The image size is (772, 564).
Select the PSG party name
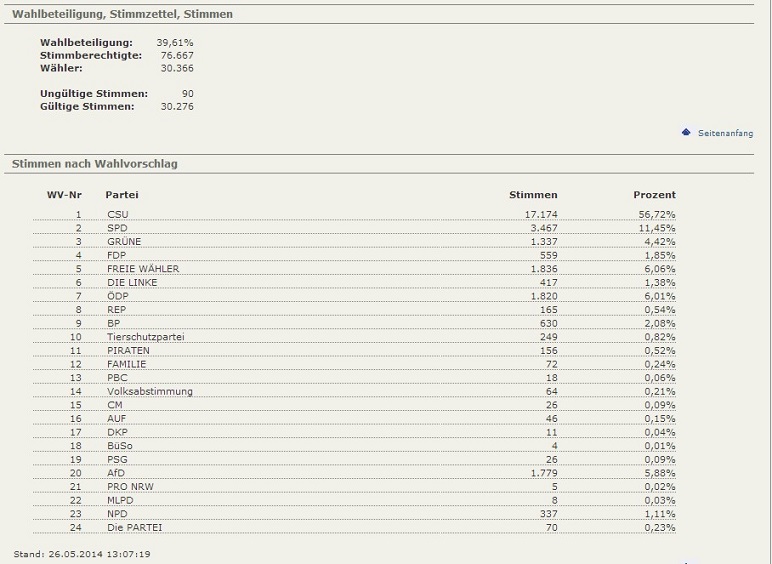click(x=117, y=460)
